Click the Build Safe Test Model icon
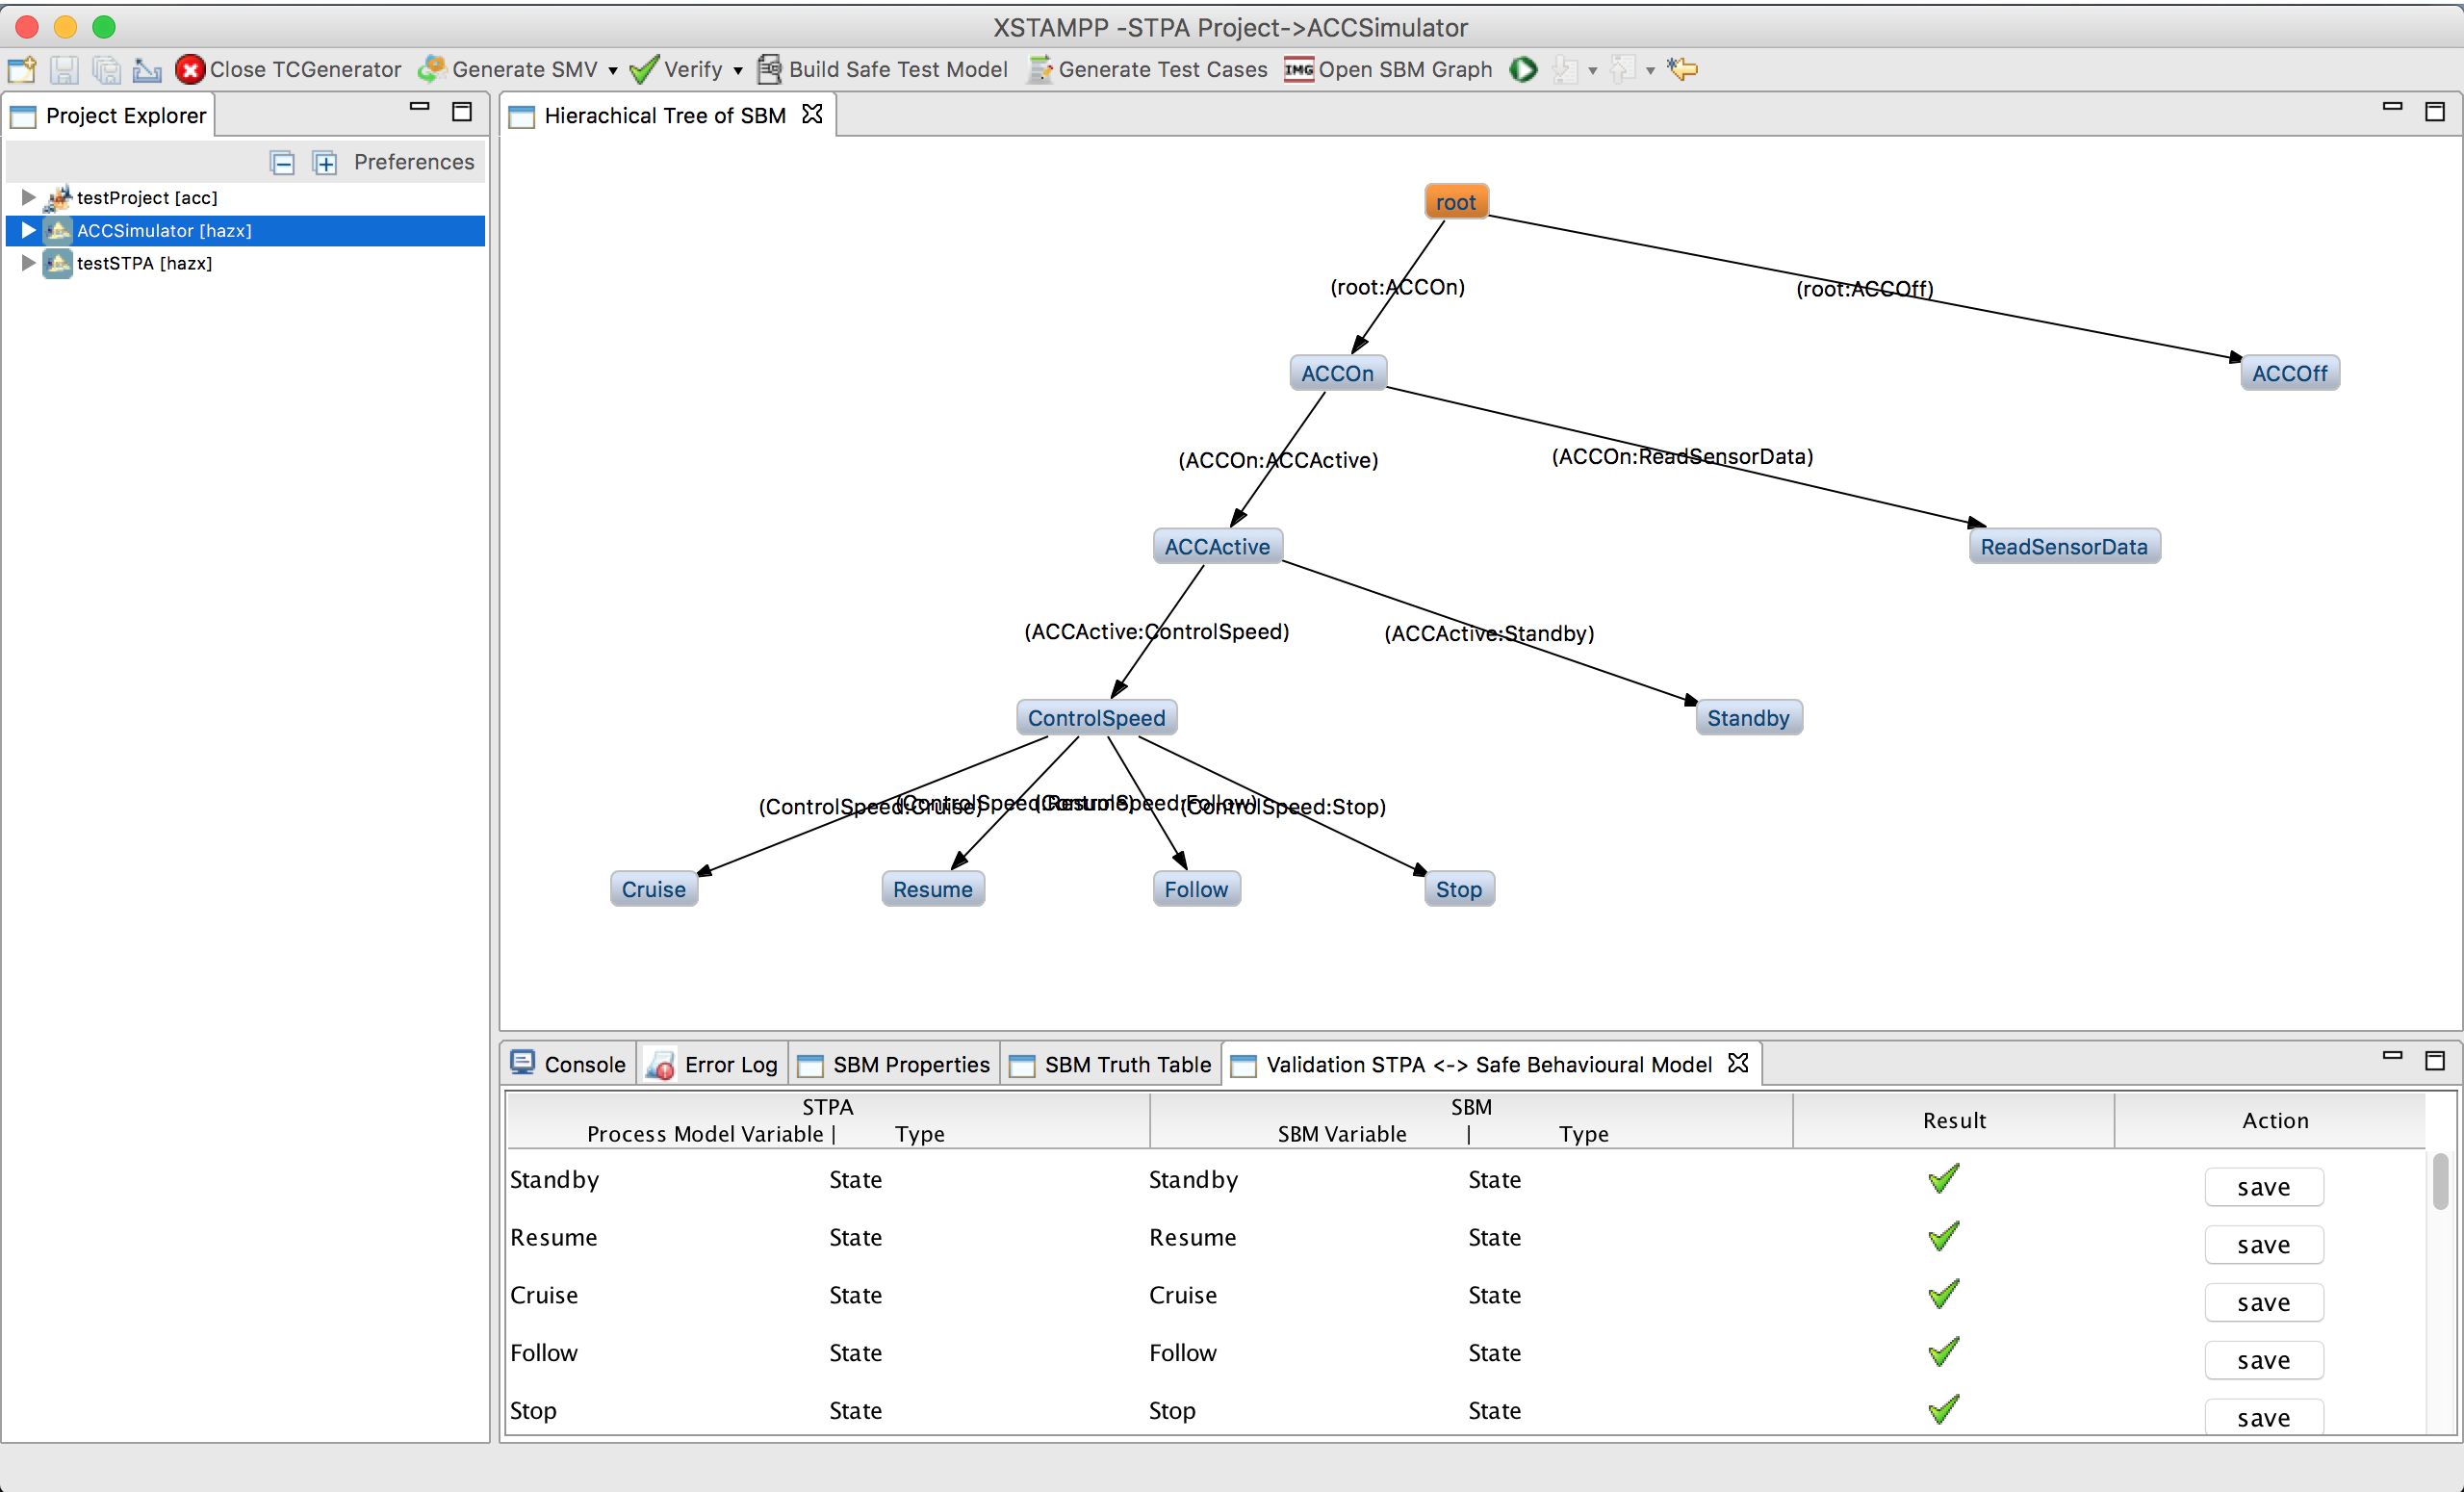The image size is (2464, 1492). 769,69
